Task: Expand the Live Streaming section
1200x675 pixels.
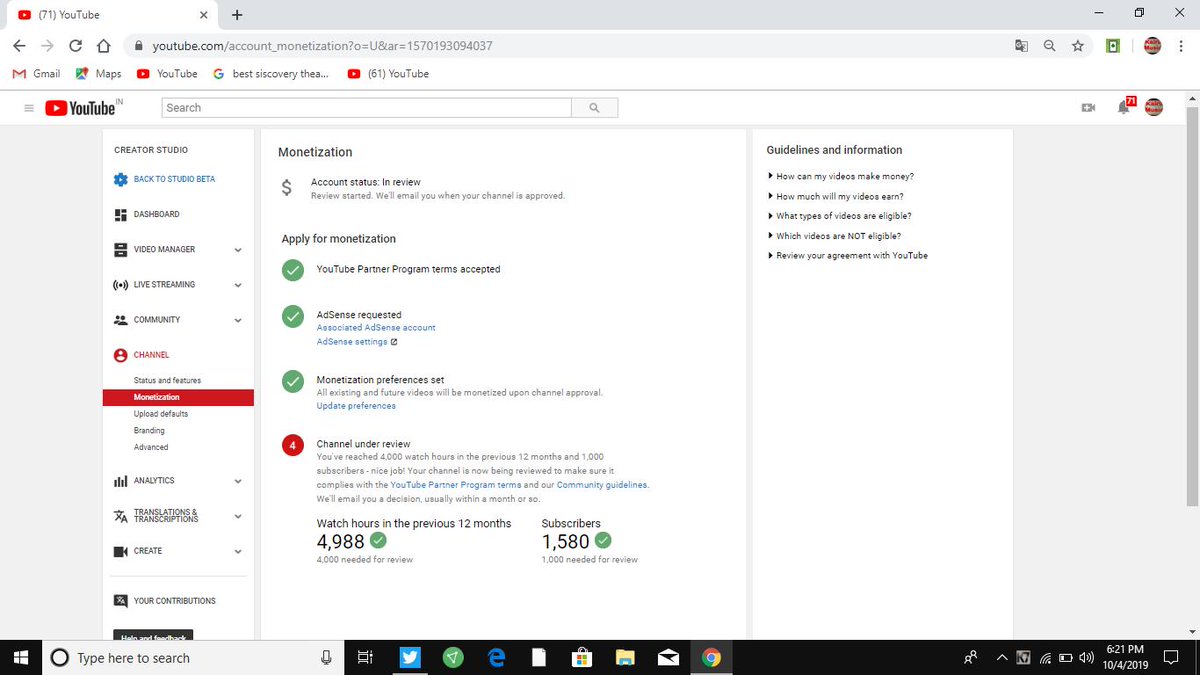Action: coord(238,285)
